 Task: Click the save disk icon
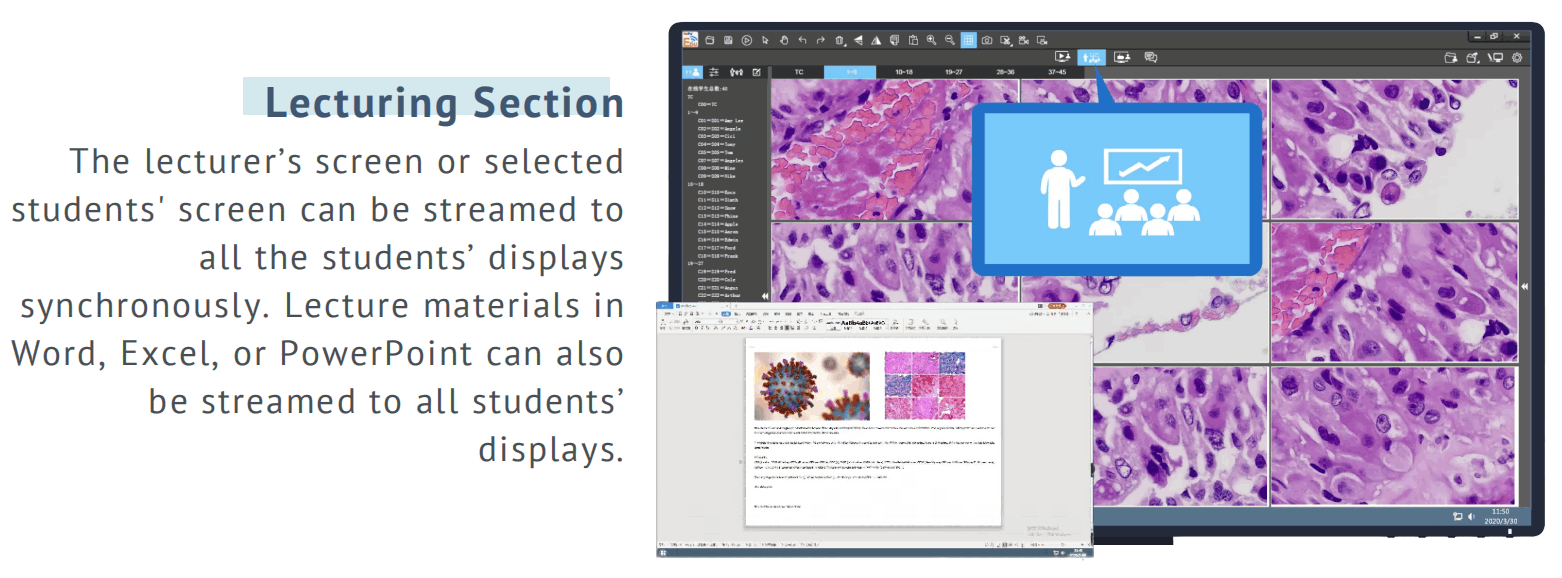coord(728,40)
